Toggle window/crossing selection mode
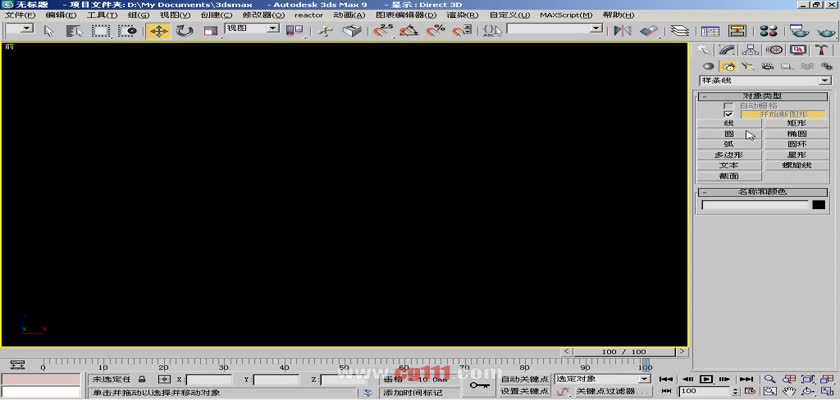 click(128, 31)
